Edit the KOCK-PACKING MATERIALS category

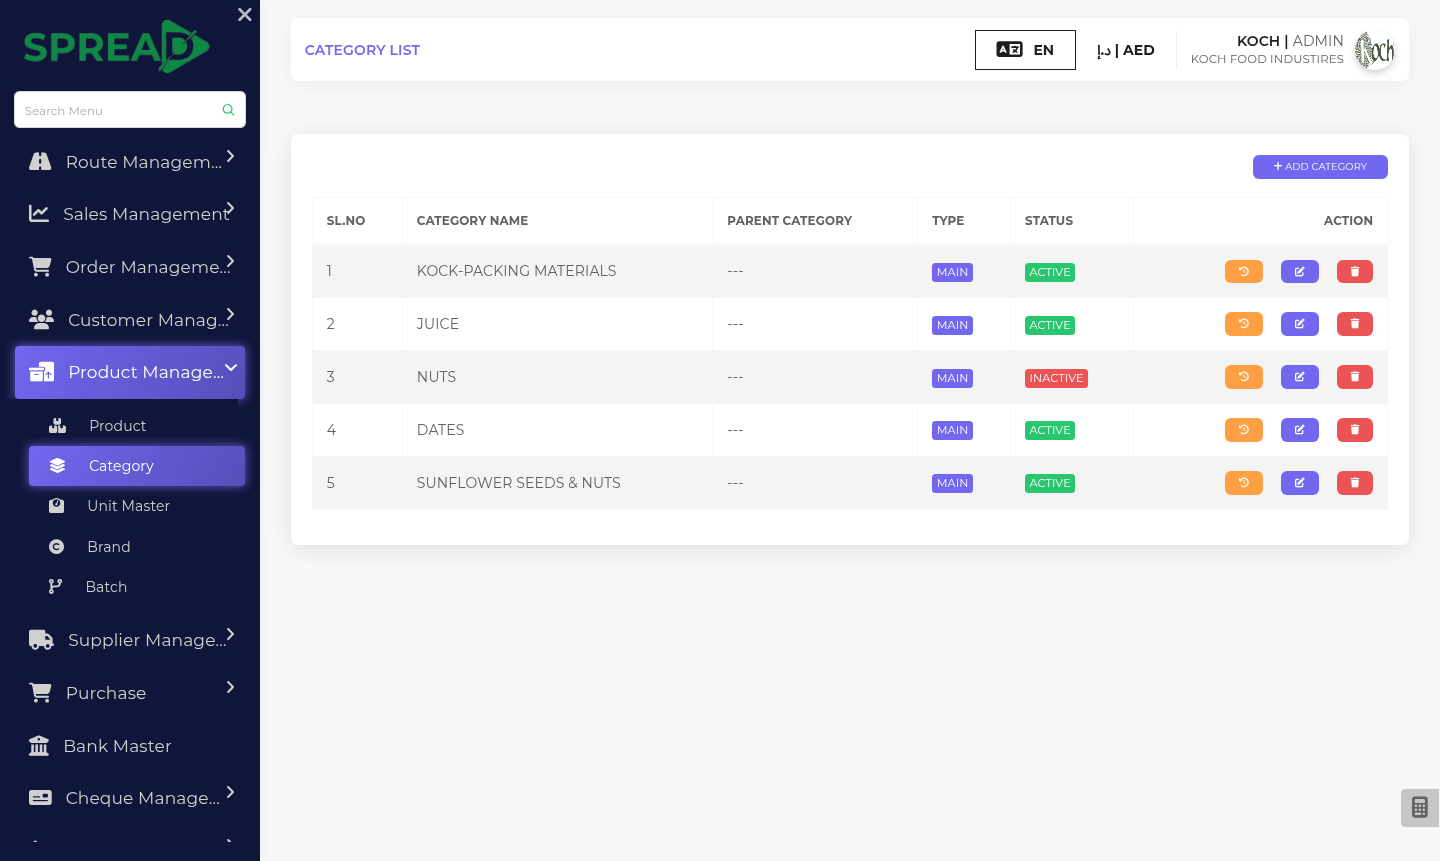[1300, 271]
